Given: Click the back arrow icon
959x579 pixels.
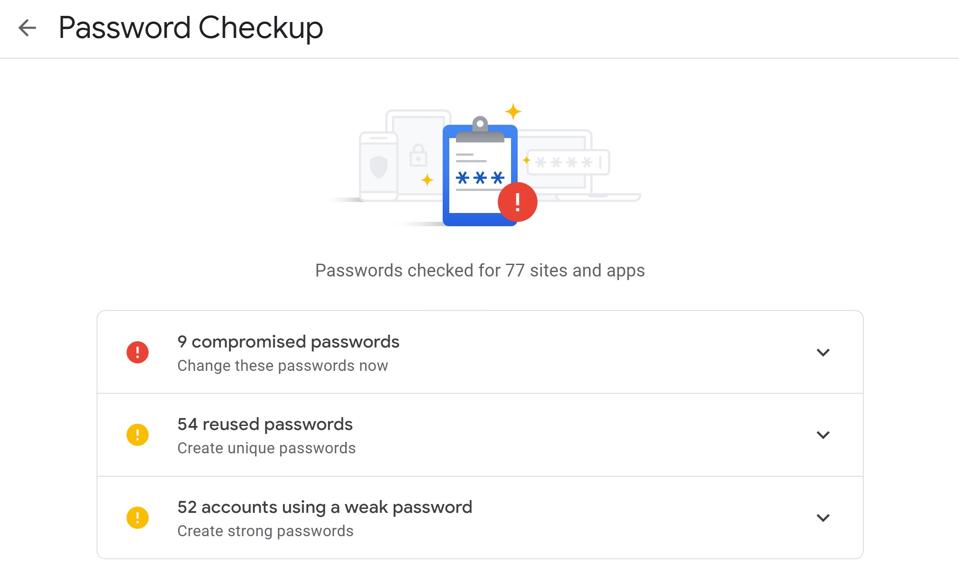Looking at the screenshot, I should [27, 28].
